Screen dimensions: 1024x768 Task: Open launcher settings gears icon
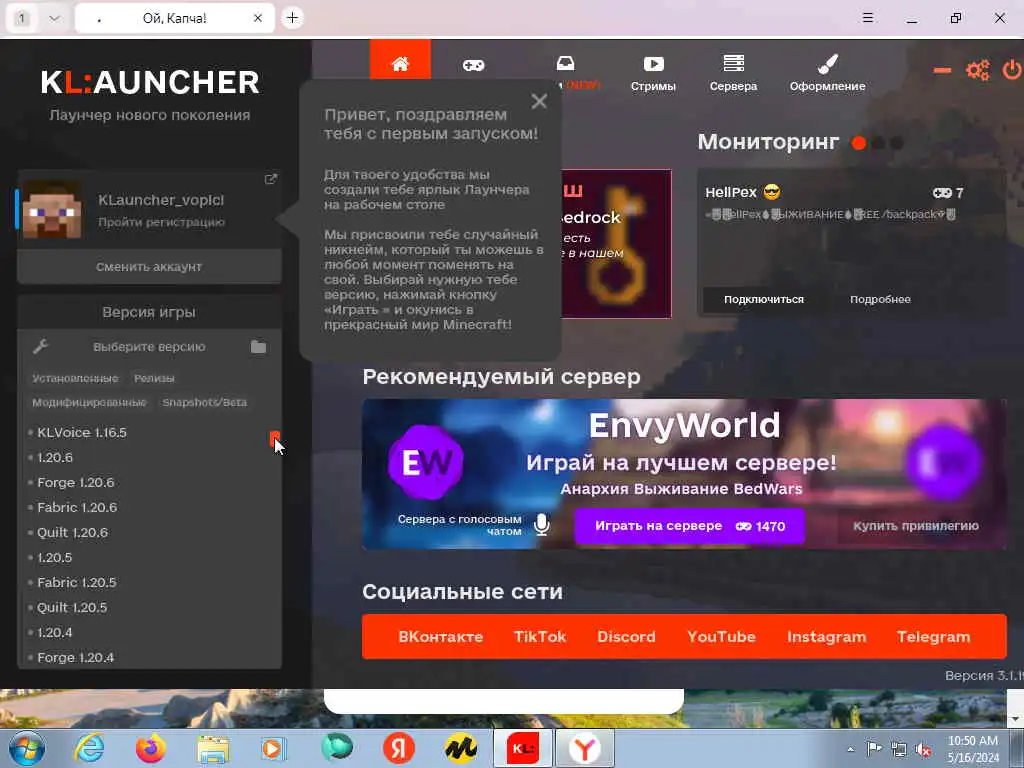click(978, 70)
